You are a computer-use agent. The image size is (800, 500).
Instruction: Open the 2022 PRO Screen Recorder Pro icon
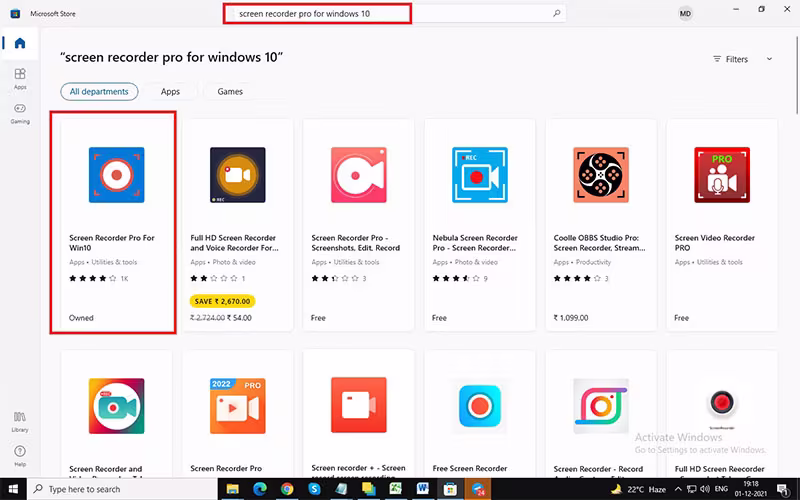238,406
